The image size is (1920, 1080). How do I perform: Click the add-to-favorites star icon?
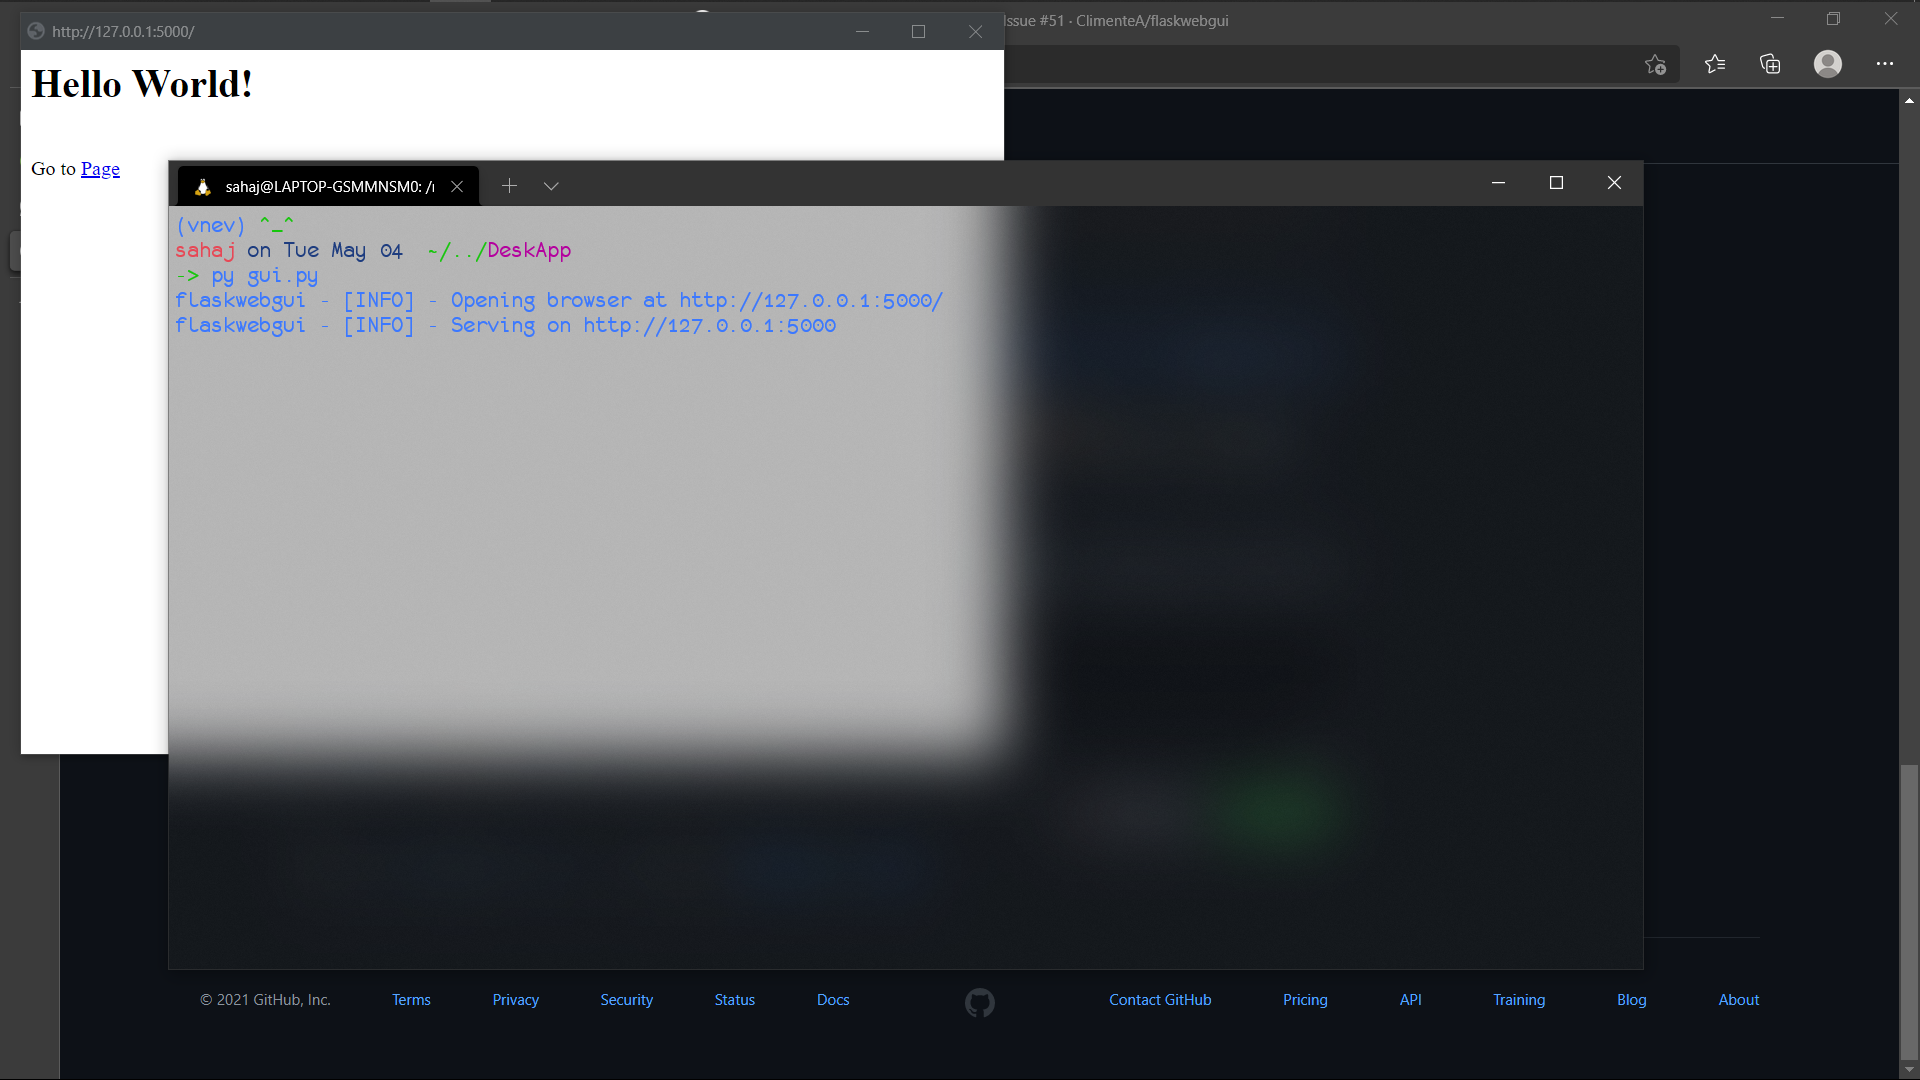pos(1655,65)
